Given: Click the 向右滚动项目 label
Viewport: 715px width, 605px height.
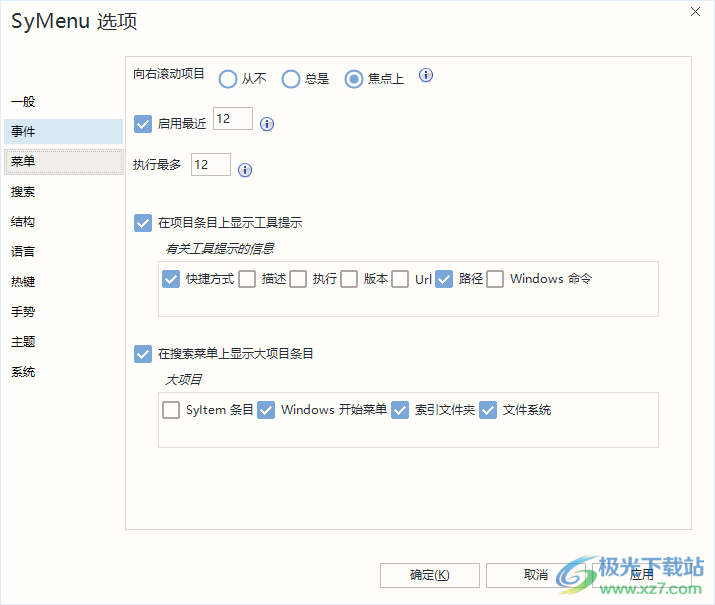Looking at the screenshot, I should pos(169,74).
